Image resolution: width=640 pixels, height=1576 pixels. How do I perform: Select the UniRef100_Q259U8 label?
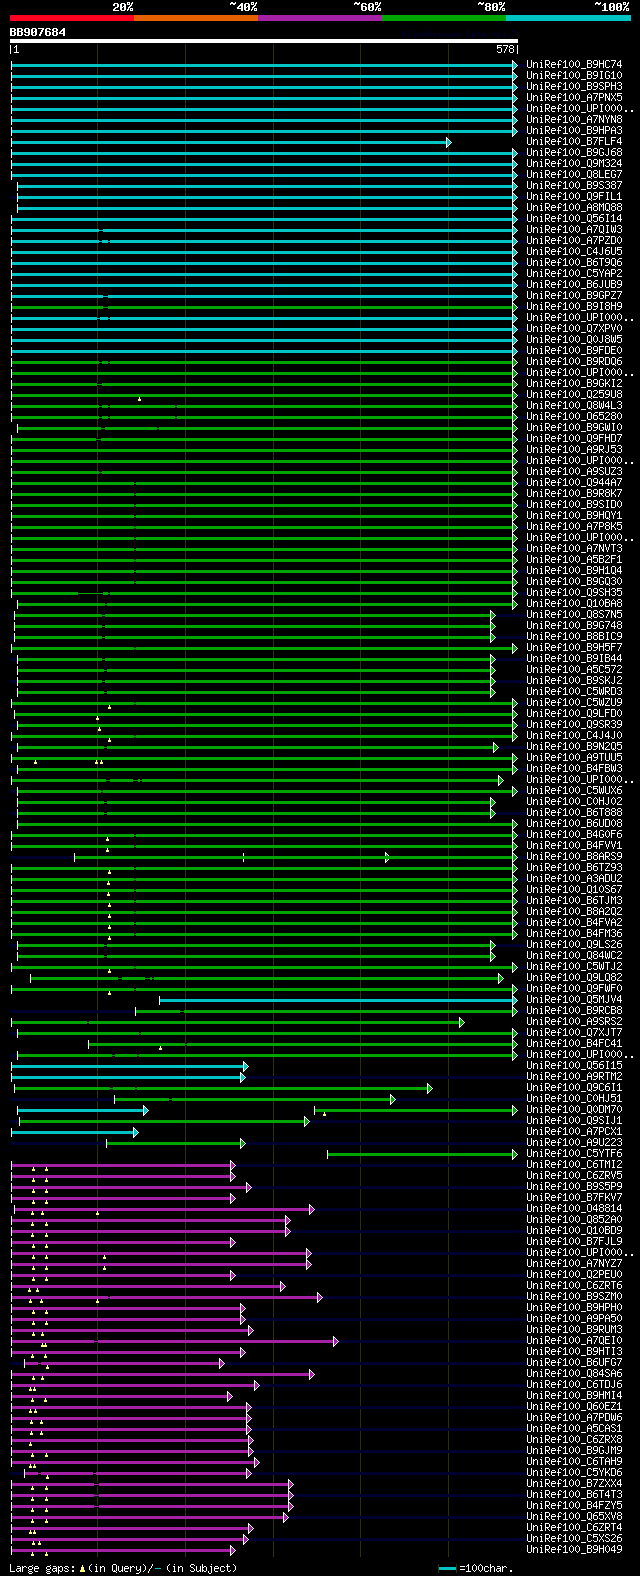[574, 395]
